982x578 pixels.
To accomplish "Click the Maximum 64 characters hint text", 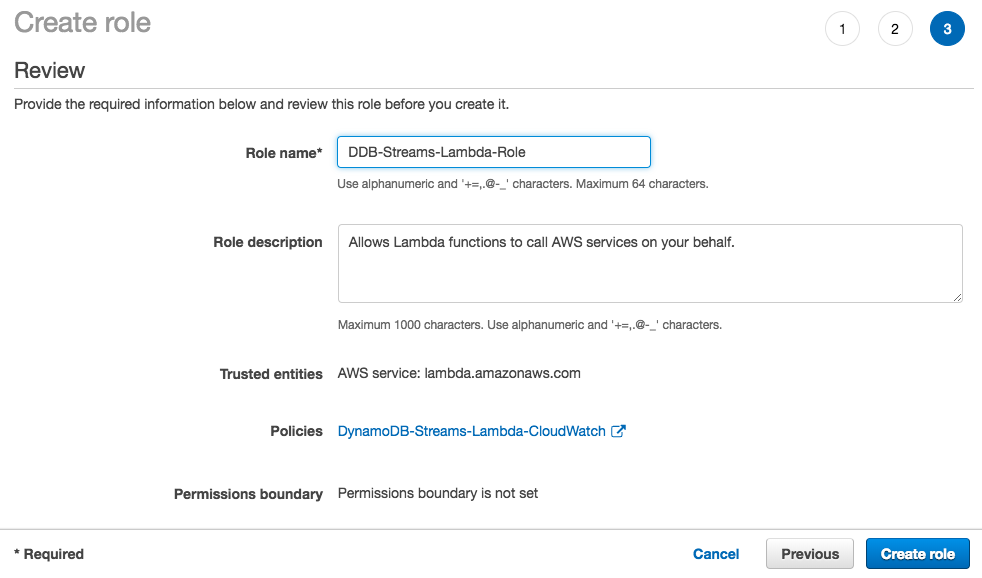I will (x=642, y=184).
